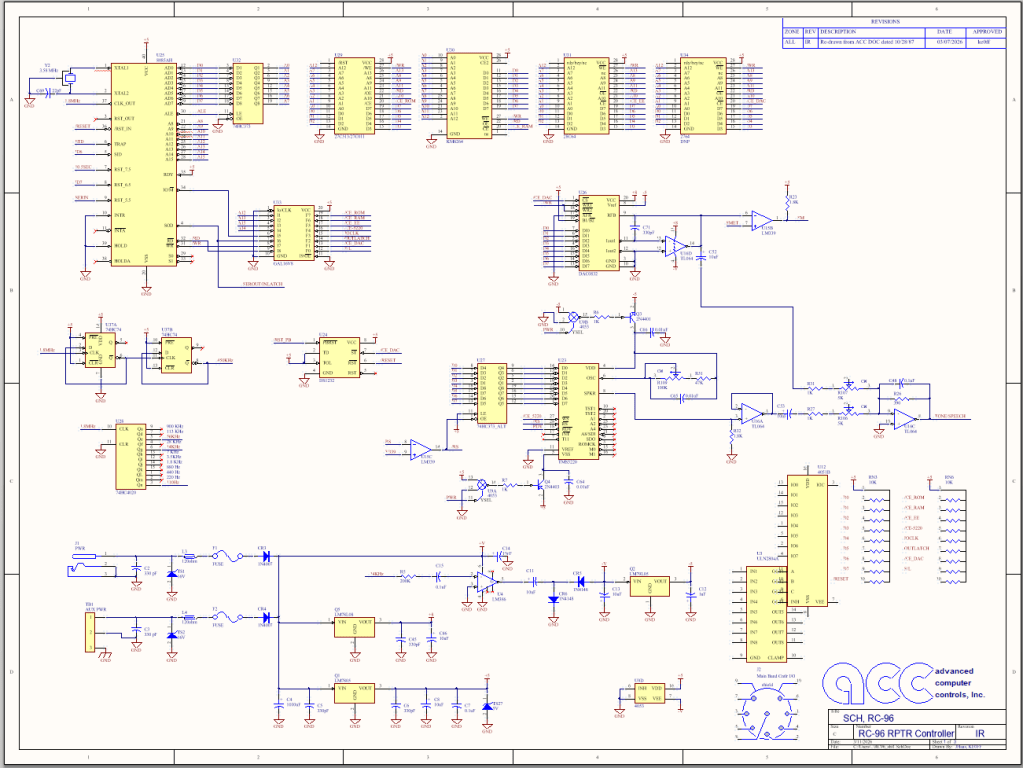Select the SEROUT/INLATCH net label
Image resolution: width=1023 pixels, height=768 pixels.
tap(263, 283)
